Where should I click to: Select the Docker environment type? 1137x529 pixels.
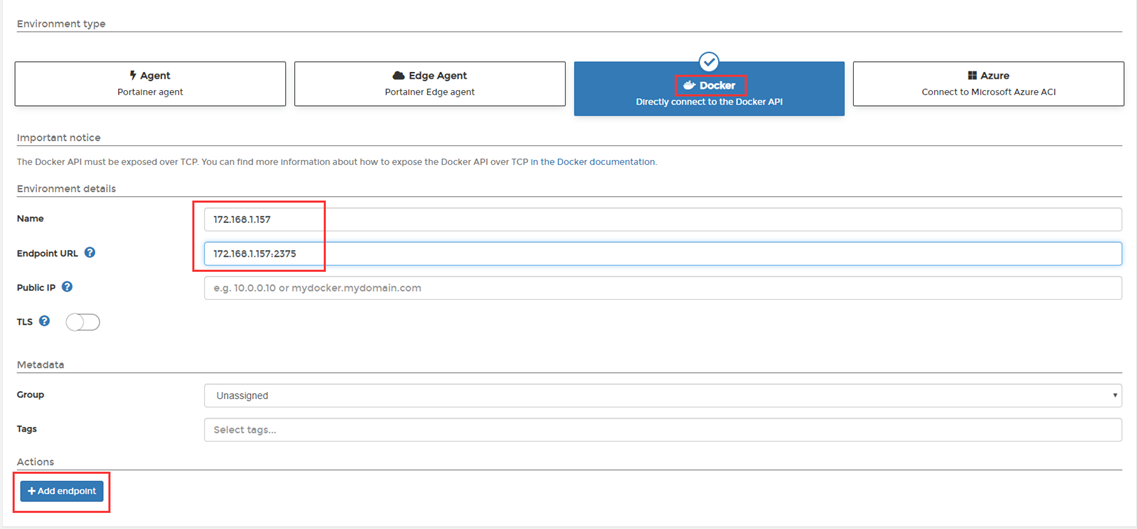point(709,88)
